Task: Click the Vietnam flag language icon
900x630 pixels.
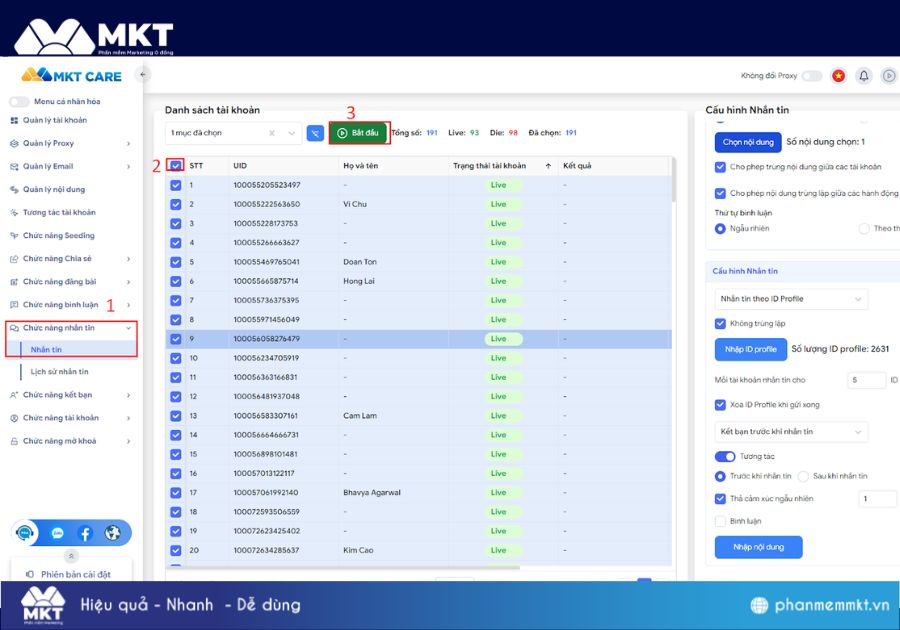Action: pyautogui.click(x=839, y=76)
